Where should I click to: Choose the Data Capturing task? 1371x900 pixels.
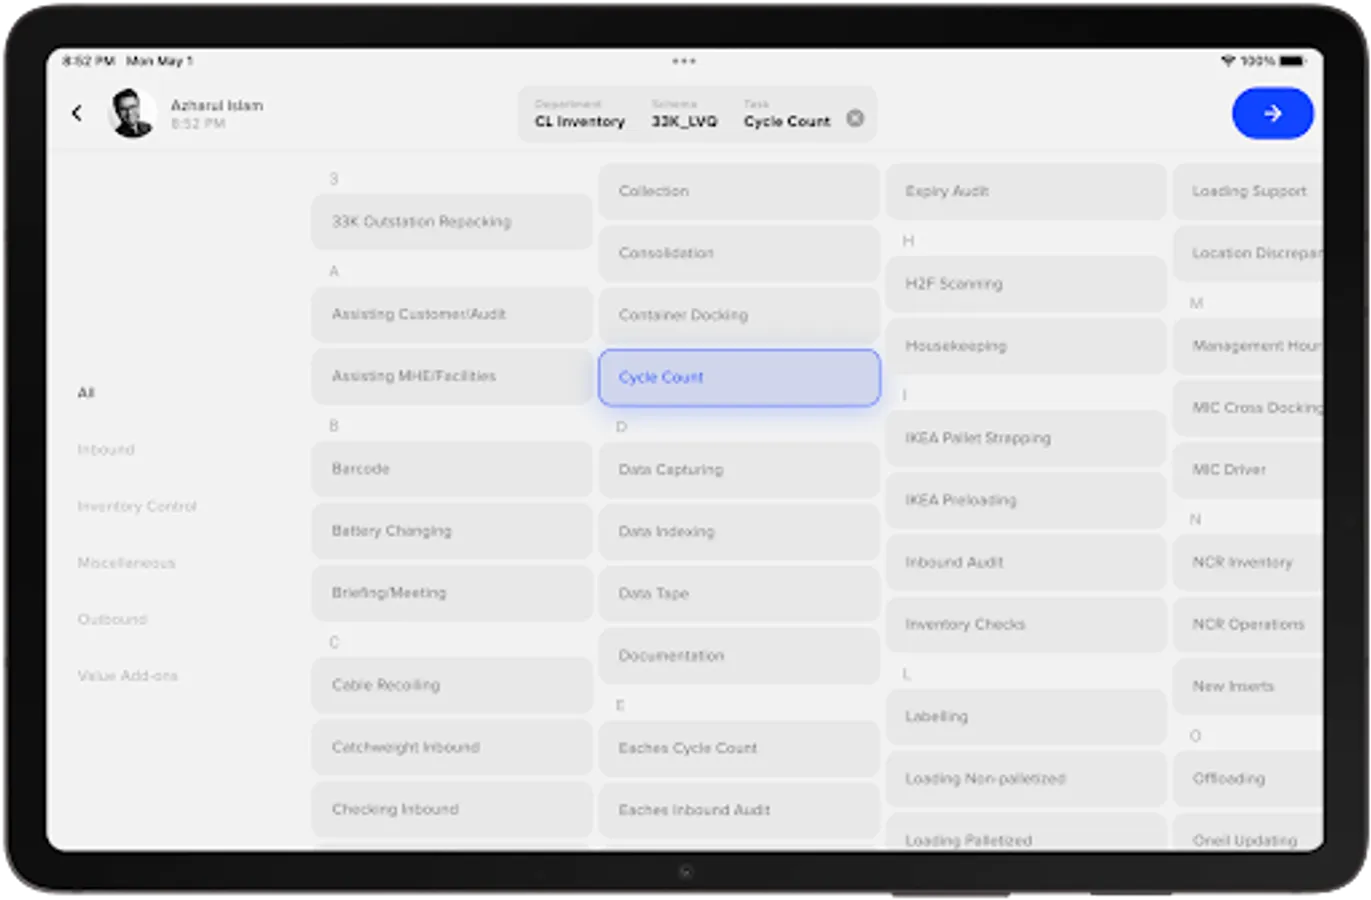(739, 469)
